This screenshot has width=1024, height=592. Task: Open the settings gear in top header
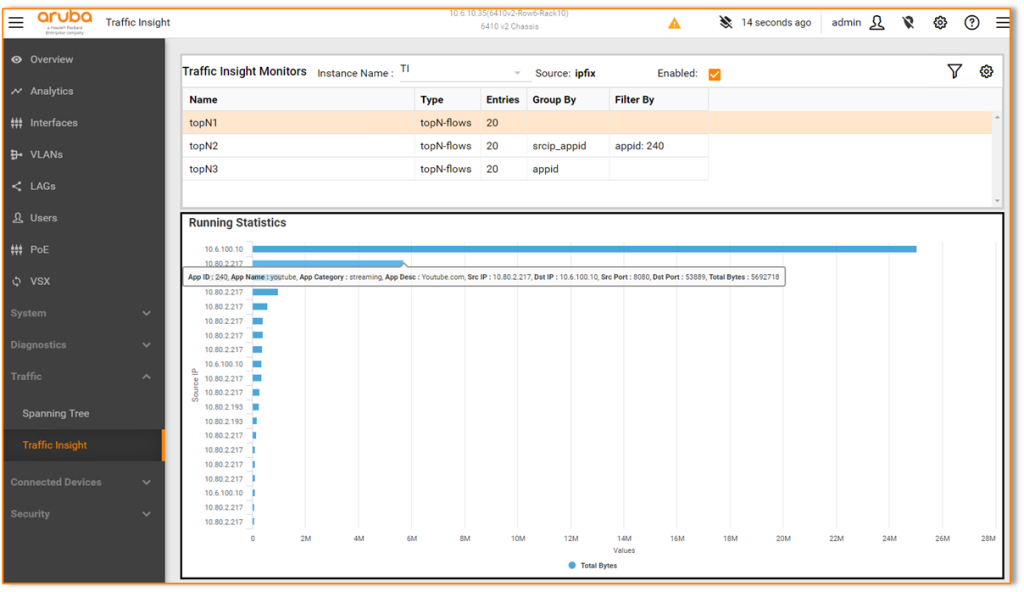click(940, 23)
